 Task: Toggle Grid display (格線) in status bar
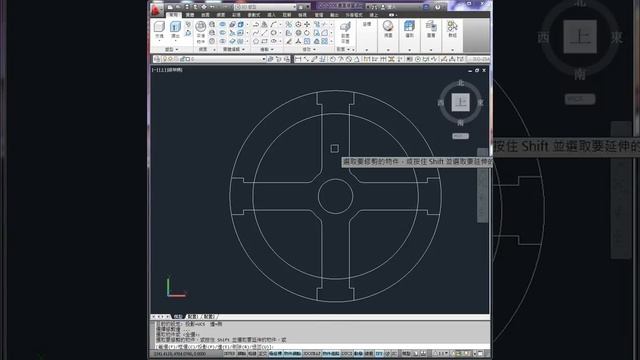pyautogui.click(x=252, y=353)
